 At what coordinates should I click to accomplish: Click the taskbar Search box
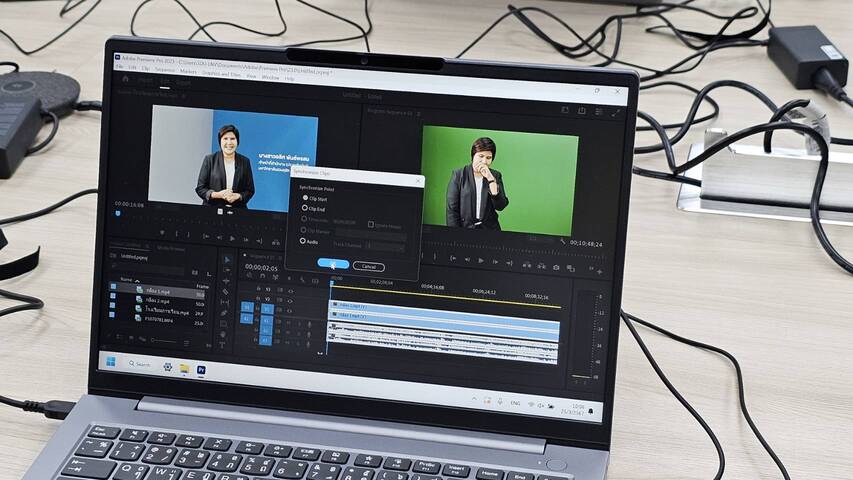click(x=140, y=364)
